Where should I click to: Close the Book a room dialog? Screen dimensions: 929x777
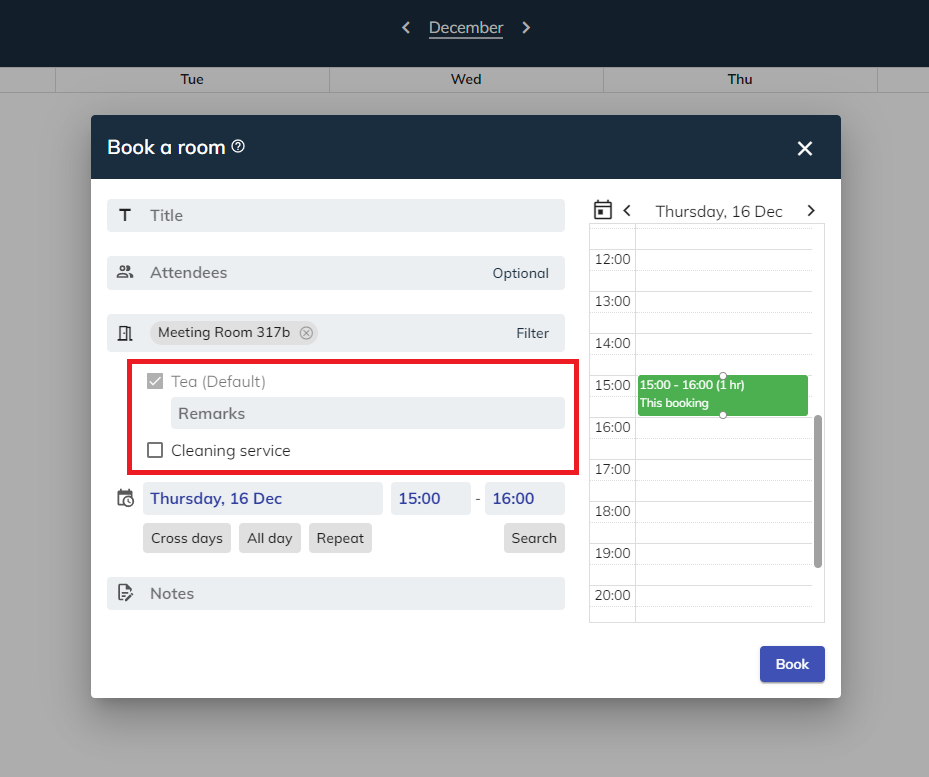805,148
